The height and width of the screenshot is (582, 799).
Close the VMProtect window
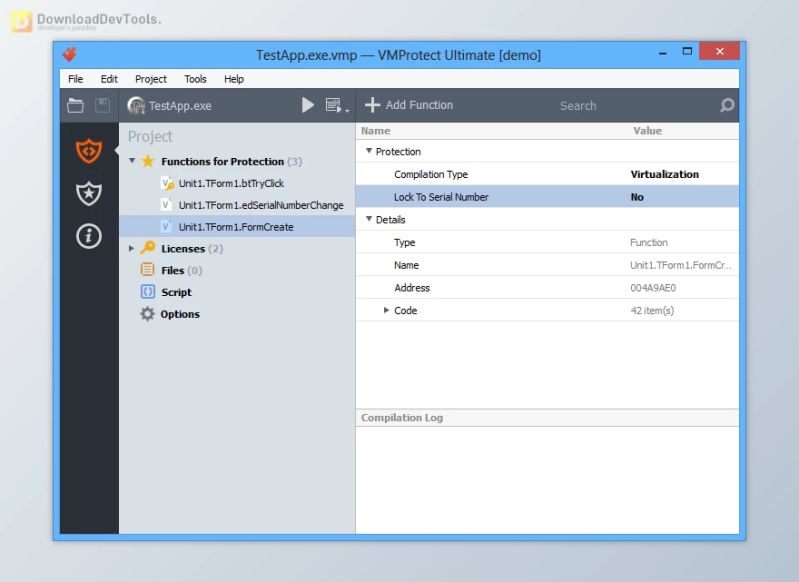point(720,51)
